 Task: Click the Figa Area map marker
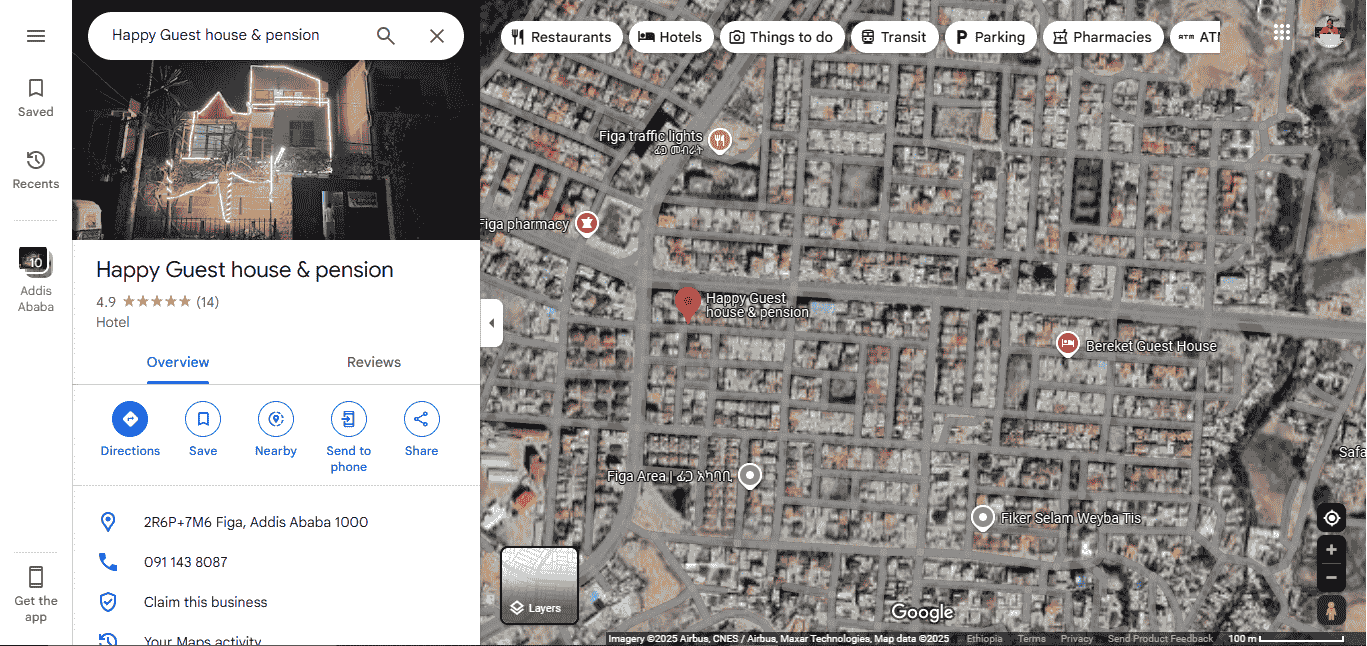click(x=749, y=476)
